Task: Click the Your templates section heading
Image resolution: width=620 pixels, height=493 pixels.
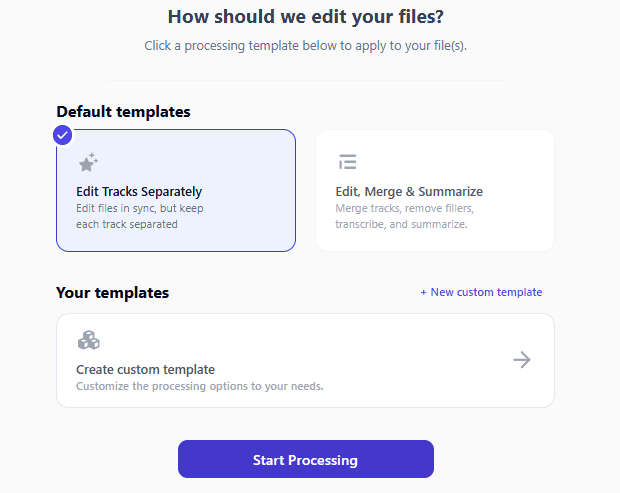Action: click(112, 293)
